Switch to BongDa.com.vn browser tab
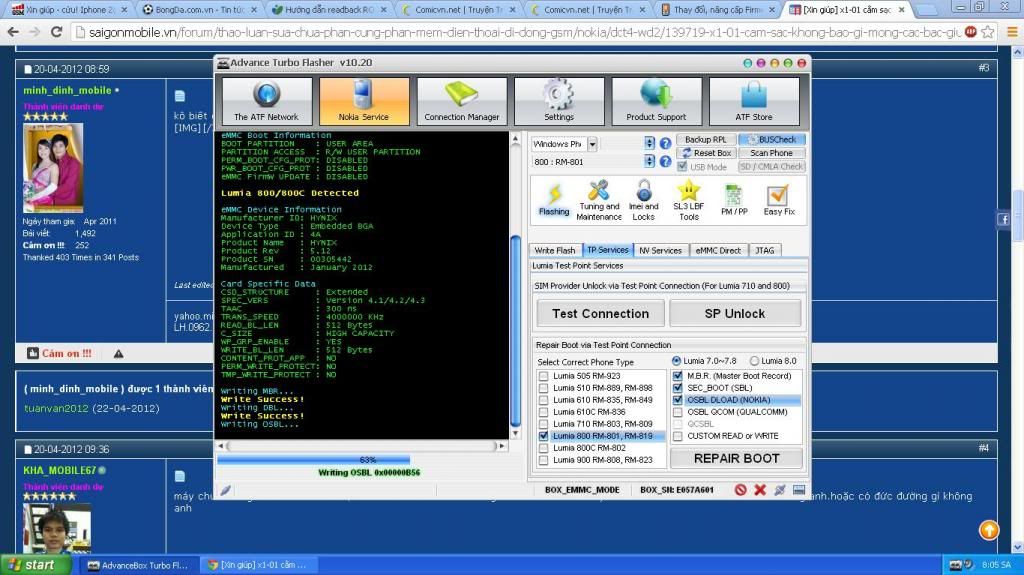This screenshot has width=1024, height=575. tap(200, 10)
